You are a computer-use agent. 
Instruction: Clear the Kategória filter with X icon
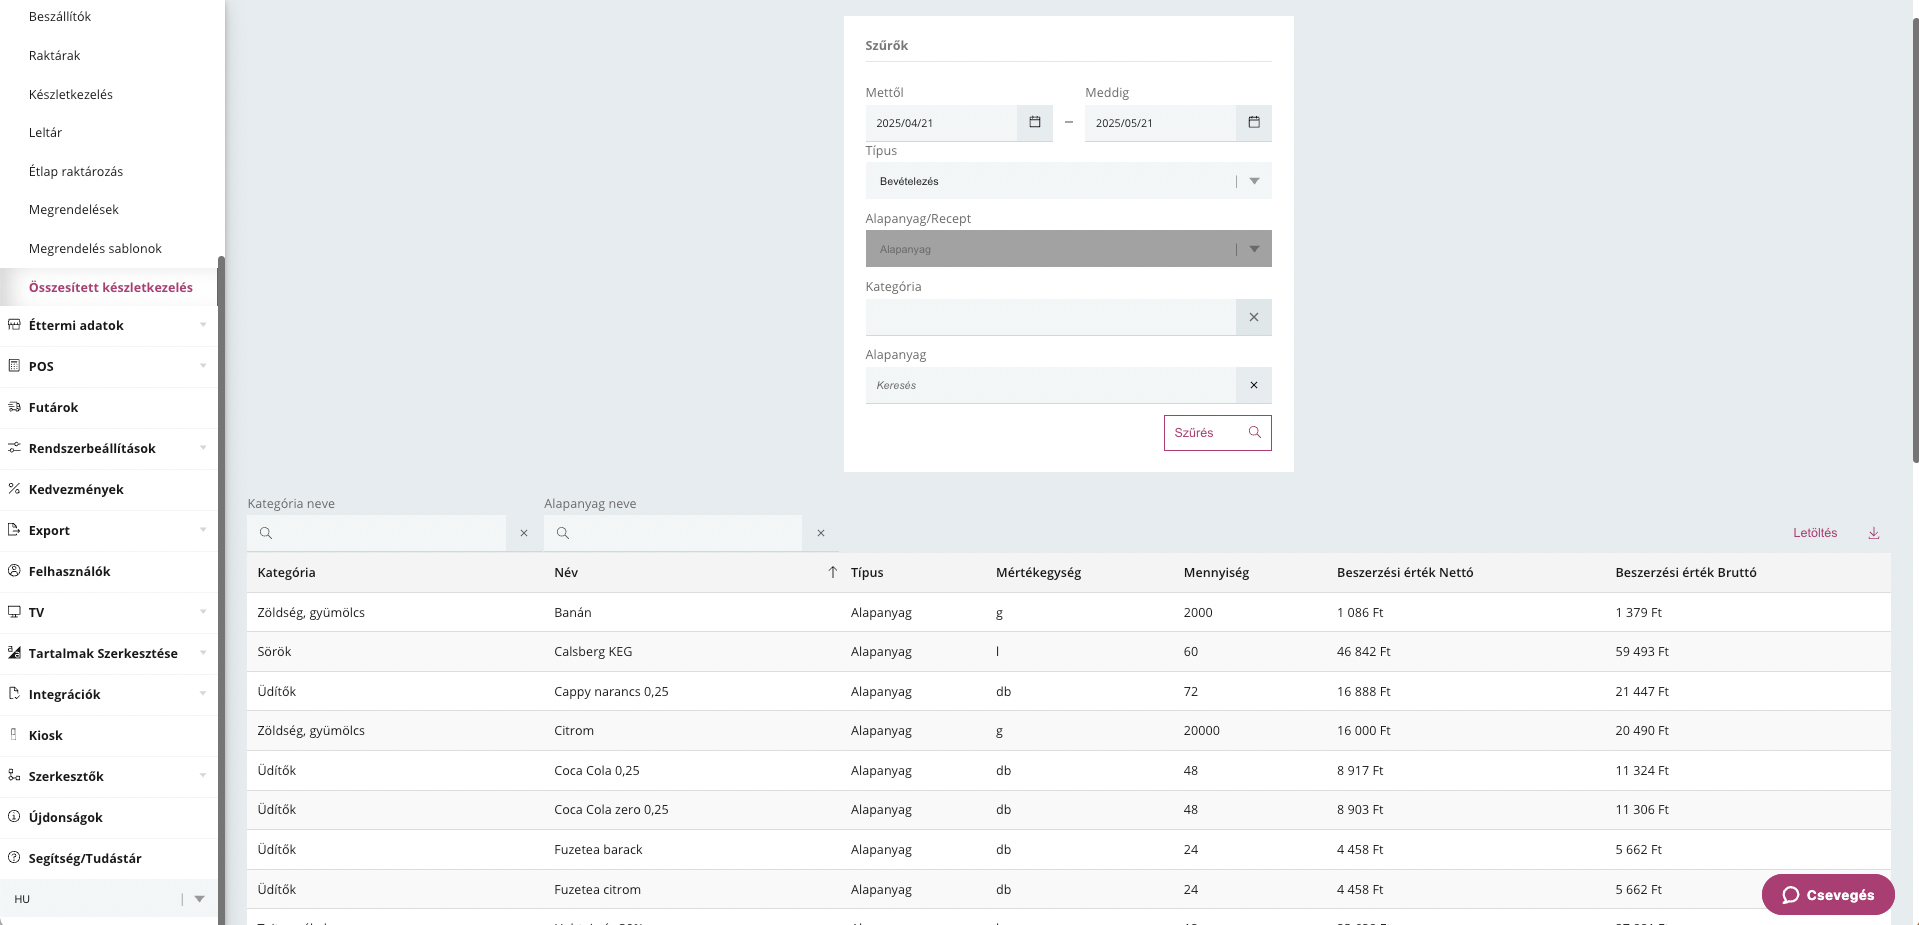click(x=1253, y=317)
